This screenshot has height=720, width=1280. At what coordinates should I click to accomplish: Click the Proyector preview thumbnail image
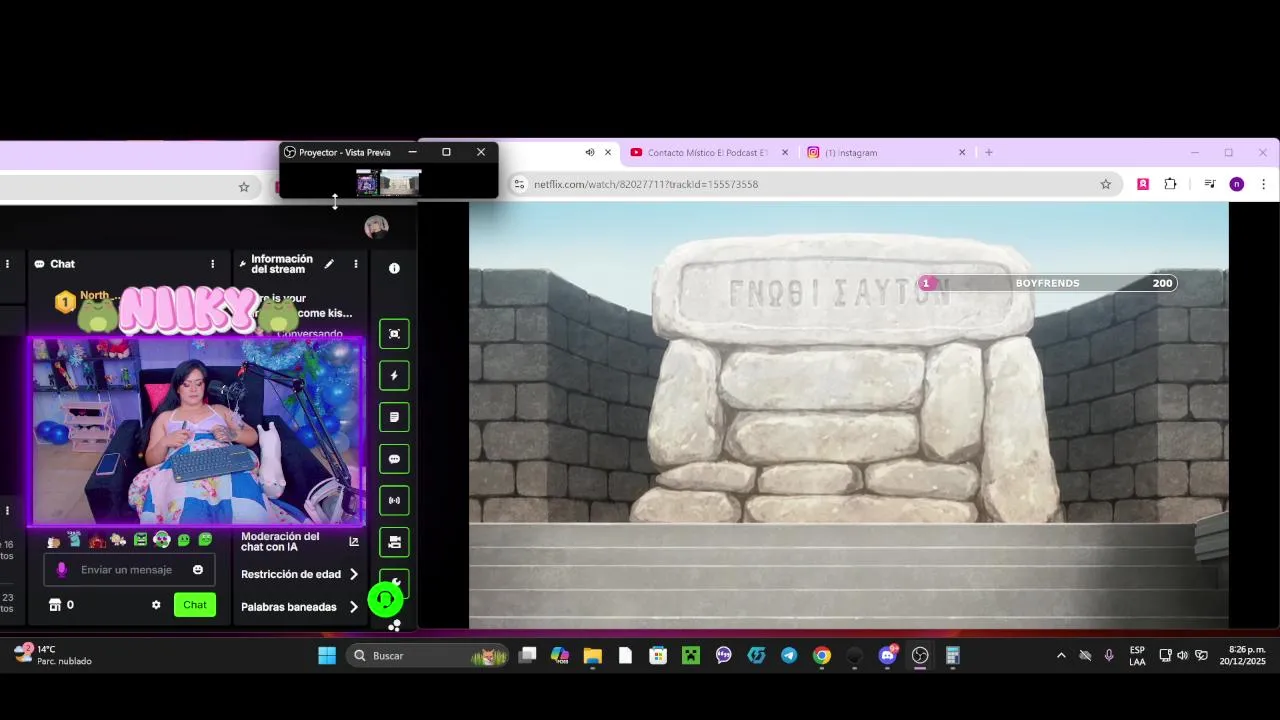(388, 182)
